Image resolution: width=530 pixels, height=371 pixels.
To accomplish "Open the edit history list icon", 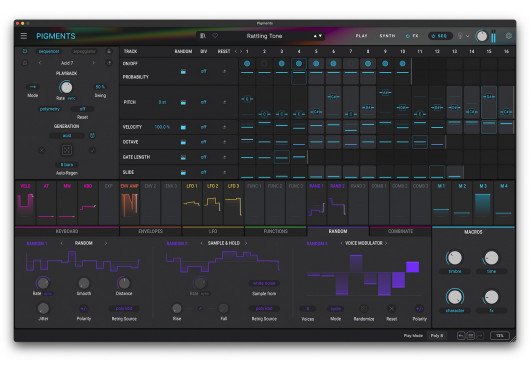I will coord(471,336).
